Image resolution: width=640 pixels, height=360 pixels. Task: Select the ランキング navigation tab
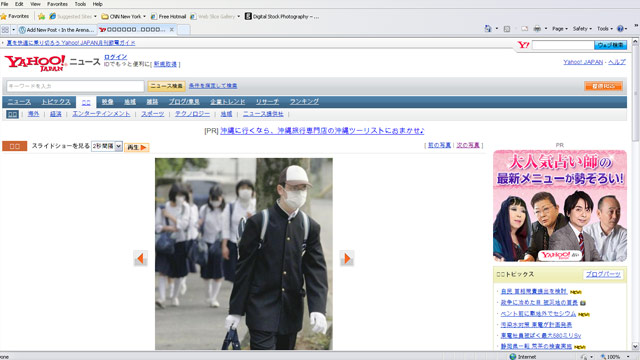pos(304,102)
